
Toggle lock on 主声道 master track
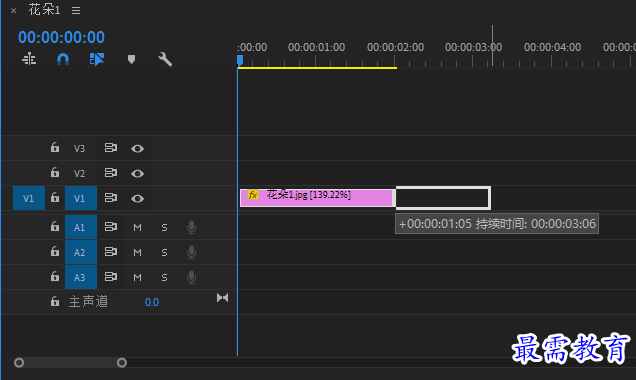coord(55,301)
